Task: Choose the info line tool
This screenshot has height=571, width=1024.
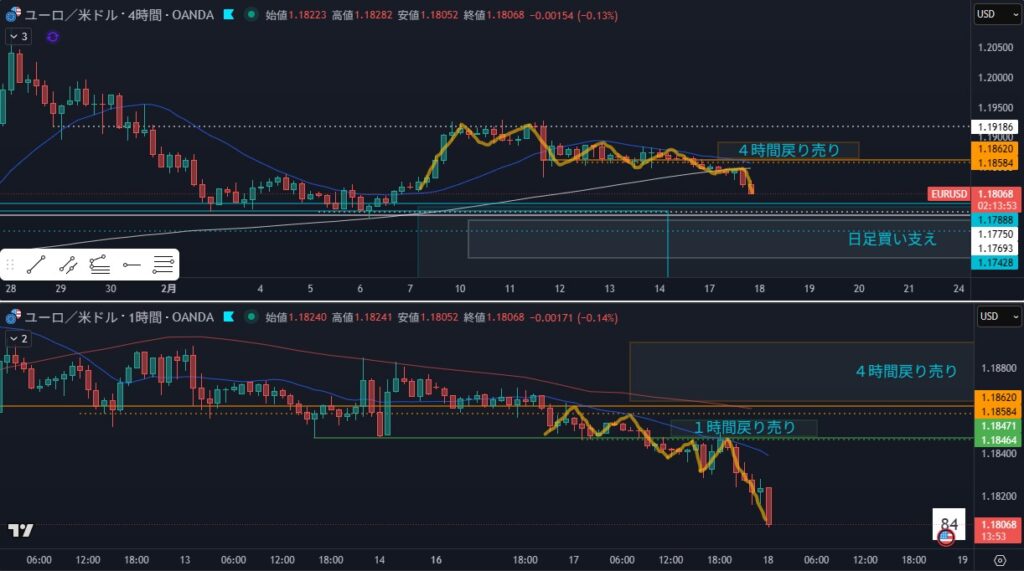Action: pos(99,265)
